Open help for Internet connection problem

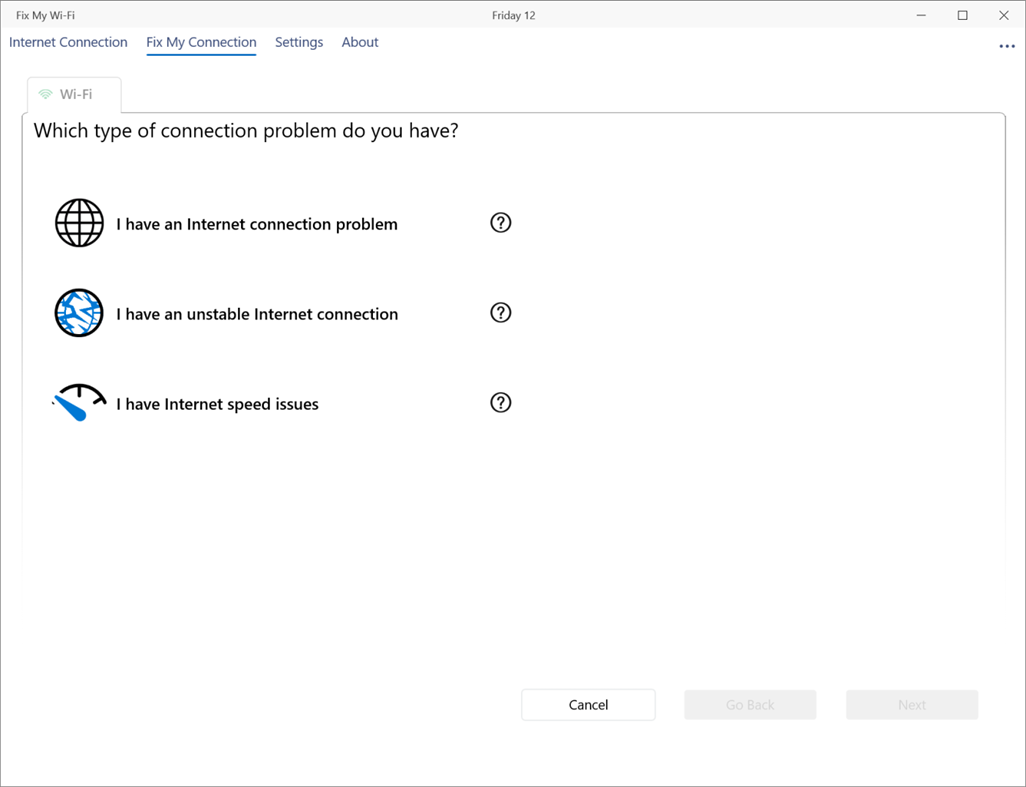coord(501,223)
